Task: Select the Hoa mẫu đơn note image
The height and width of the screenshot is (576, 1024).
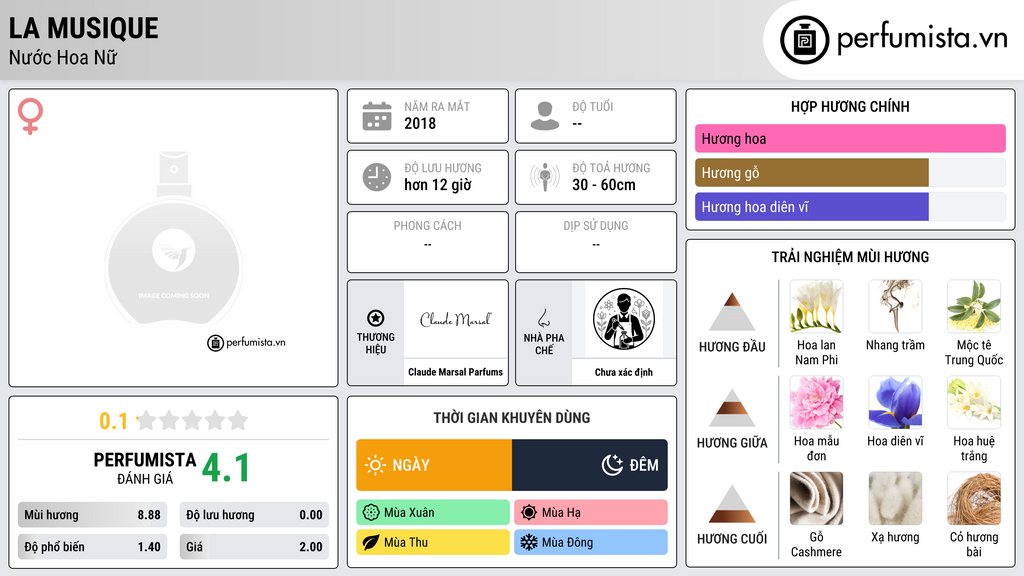Action: [x=816, y=402]
